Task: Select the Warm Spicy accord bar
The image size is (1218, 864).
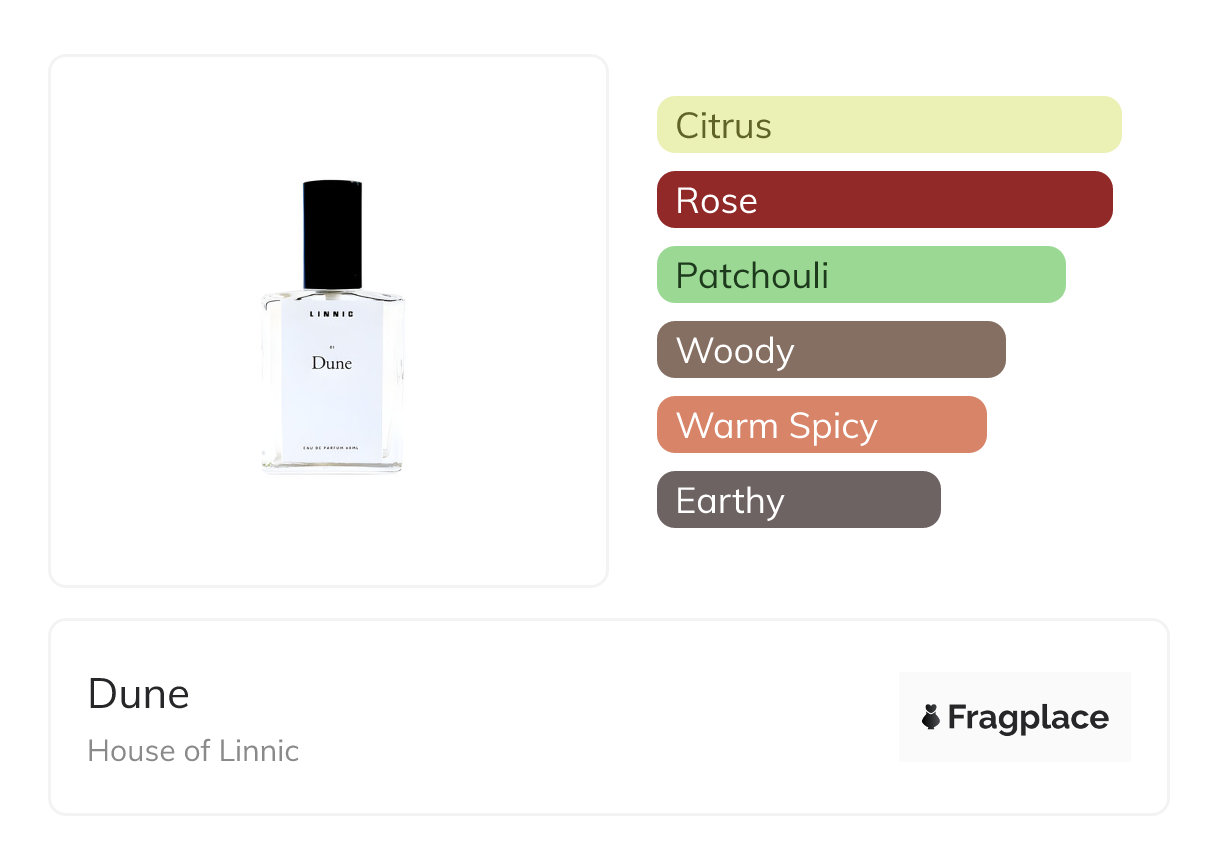Action: pos(822,425)
